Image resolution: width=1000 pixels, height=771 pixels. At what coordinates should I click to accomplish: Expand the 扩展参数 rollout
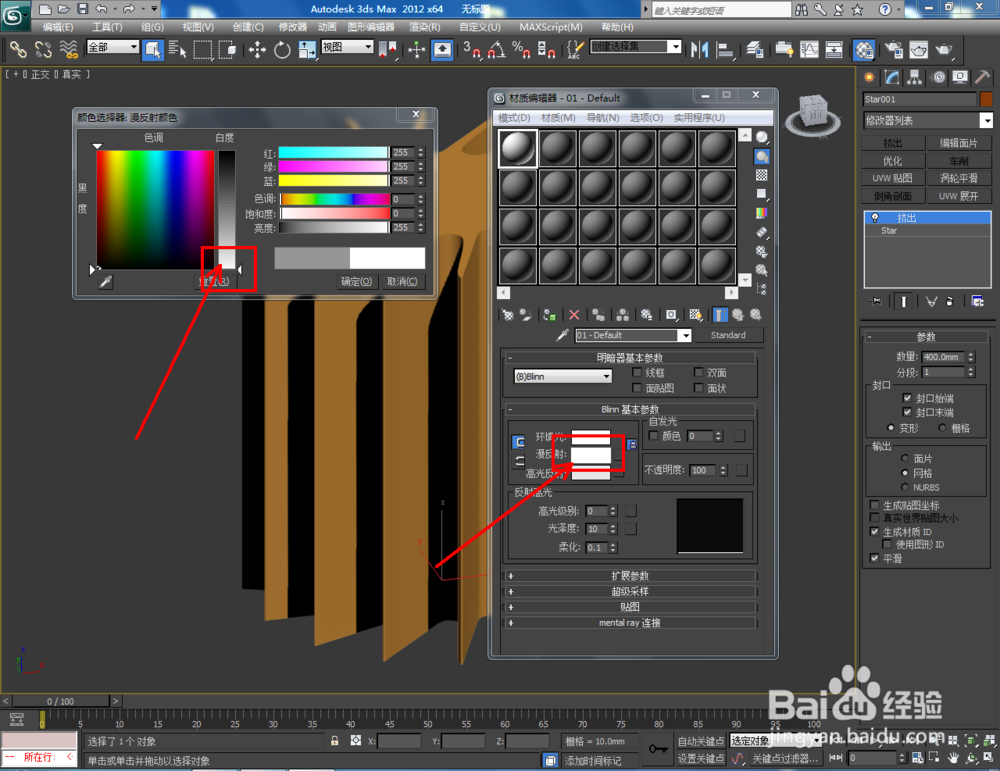point(630,576)
